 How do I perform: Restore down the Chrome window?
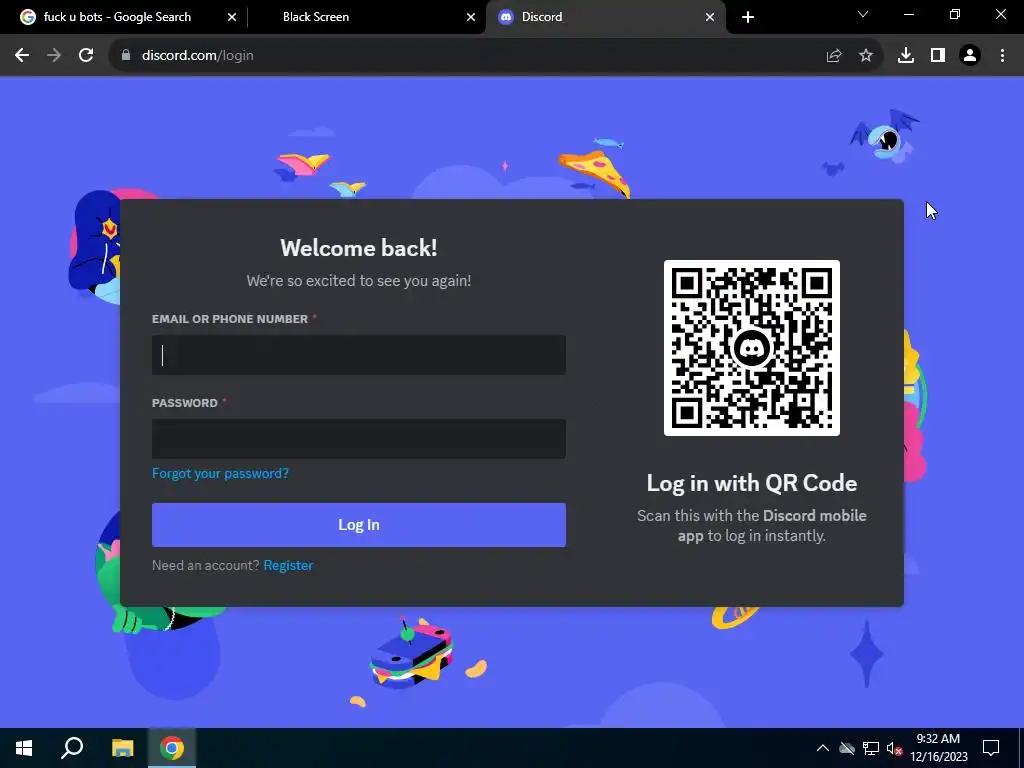[955, 14]
